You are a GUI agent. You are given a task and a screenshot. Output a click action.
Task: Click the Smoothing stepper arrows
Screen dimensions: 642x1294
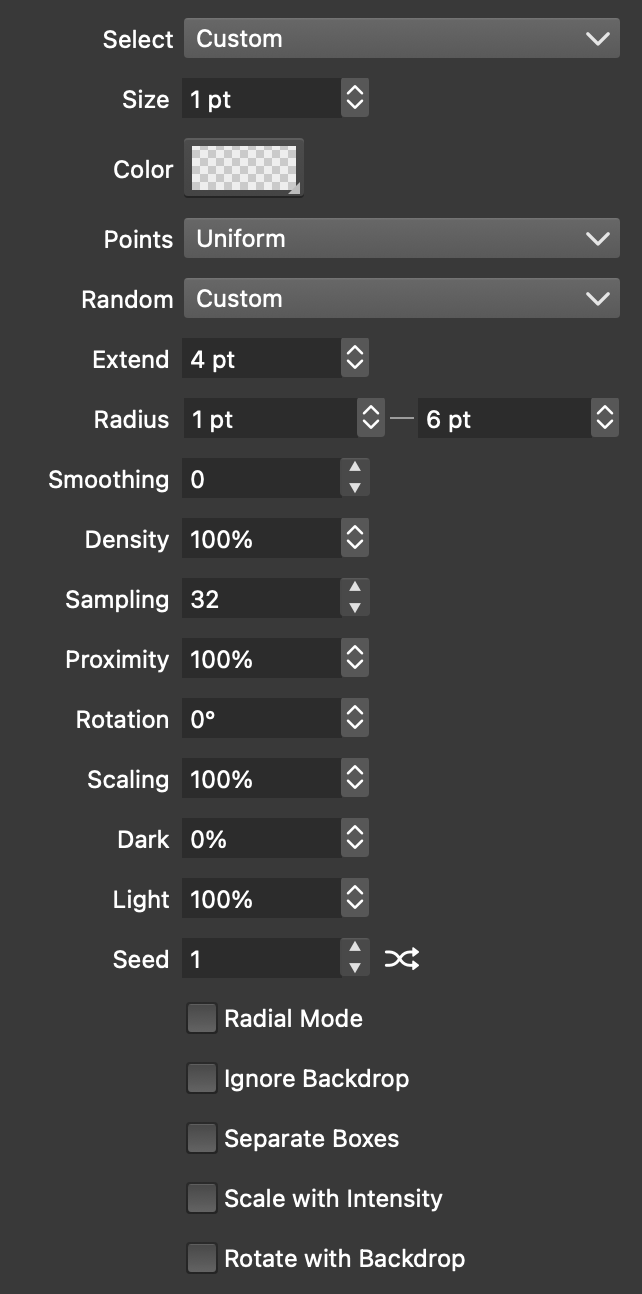(x=355, y=479)
